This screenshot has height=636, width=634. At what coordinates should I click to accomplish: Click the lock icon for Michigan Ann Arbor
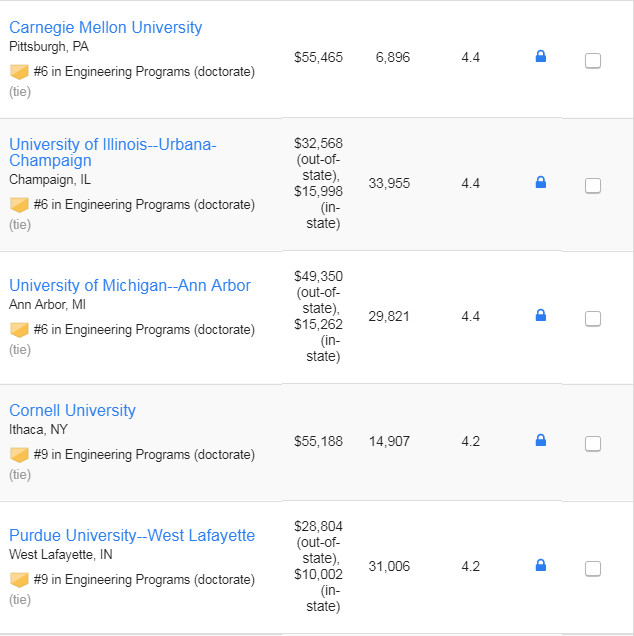540,315
